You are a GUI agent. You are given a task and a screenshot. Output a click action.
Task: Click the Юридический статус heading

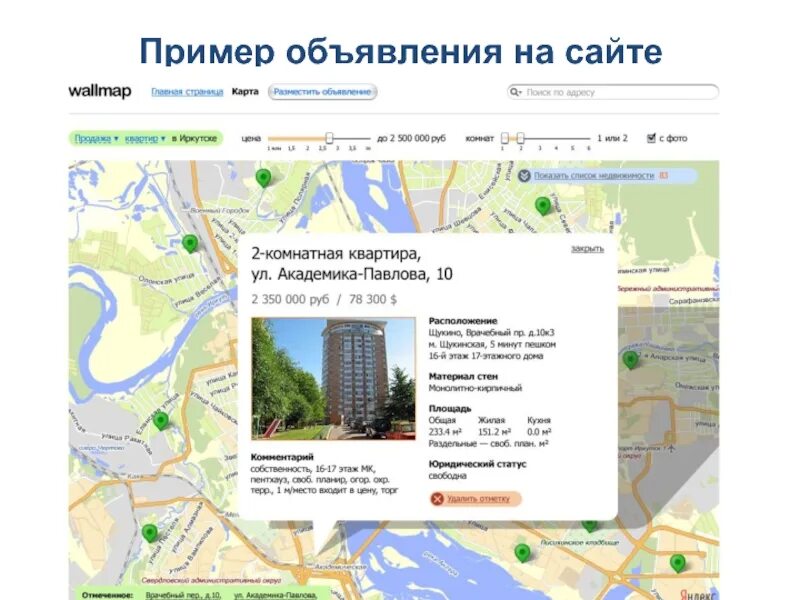click(478, 464)
